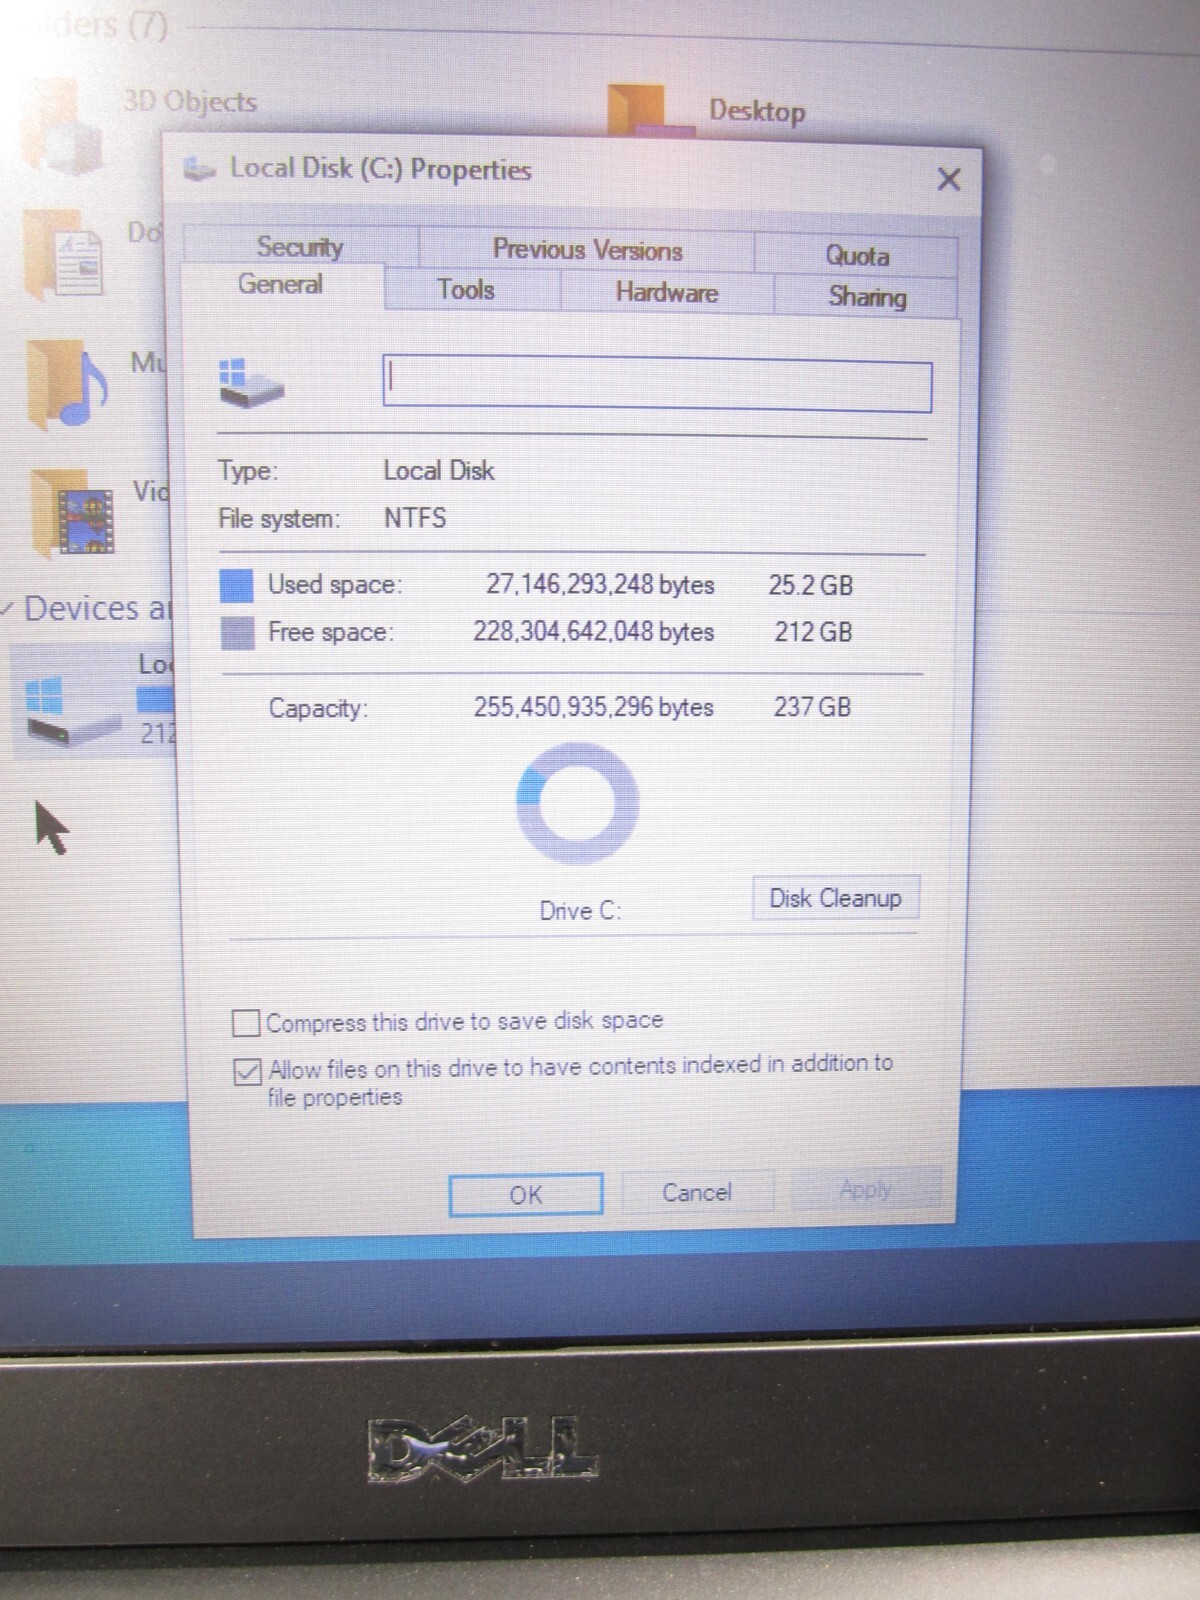Click the title bar disk icon
Screen dimensions: 1200x1600
pos(200,168)
